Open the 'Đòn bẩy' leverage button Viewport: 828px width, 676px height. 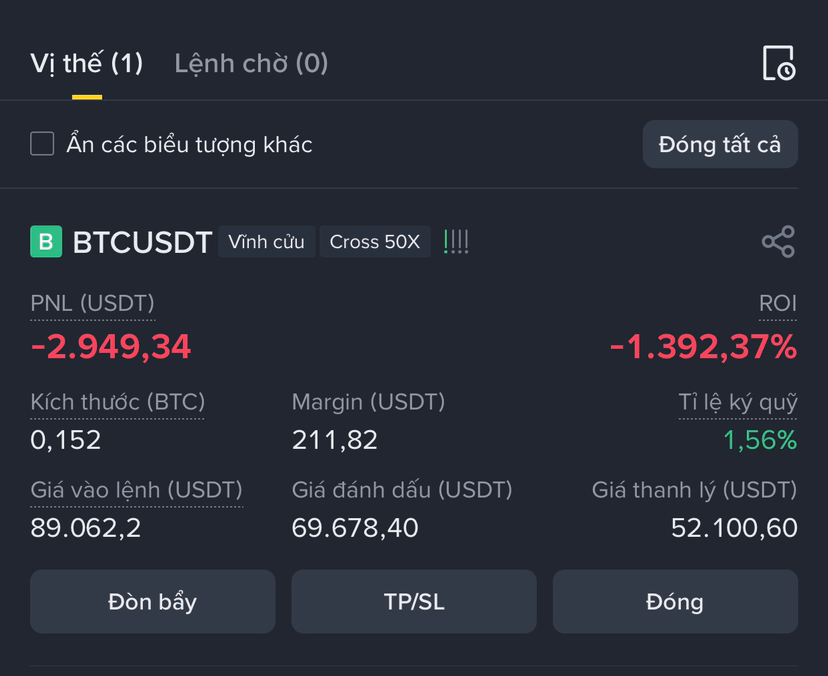pyautogui.click(x=153, y=602)
